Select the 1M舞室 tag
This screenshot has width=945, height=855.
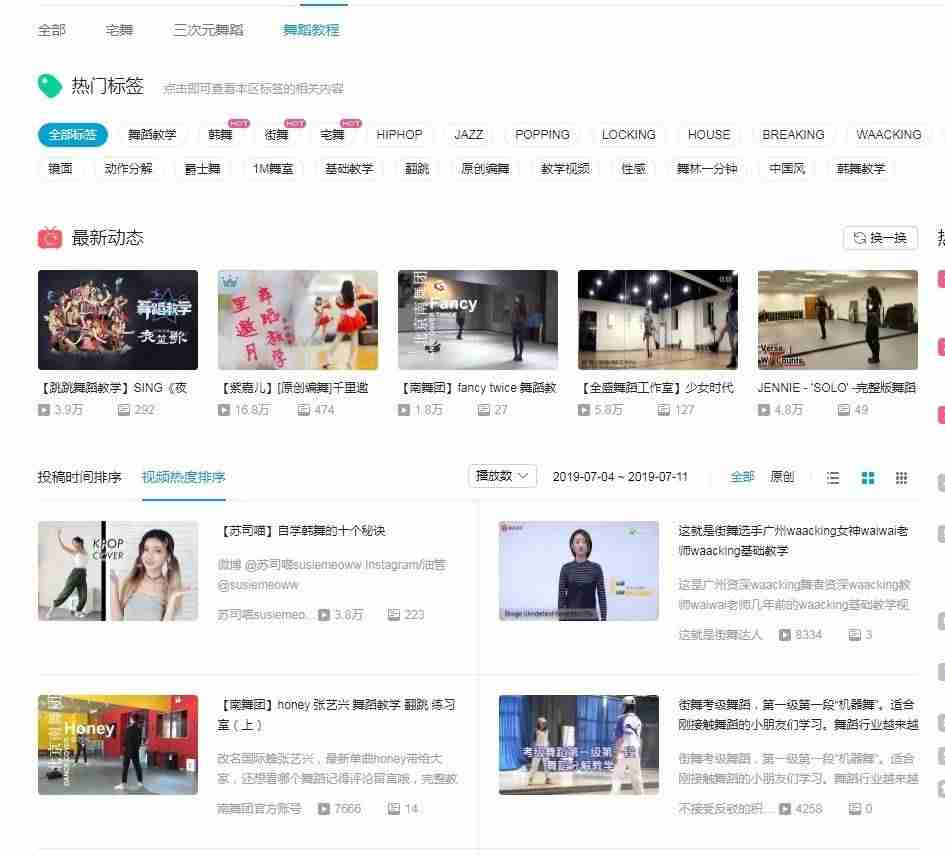272,169
